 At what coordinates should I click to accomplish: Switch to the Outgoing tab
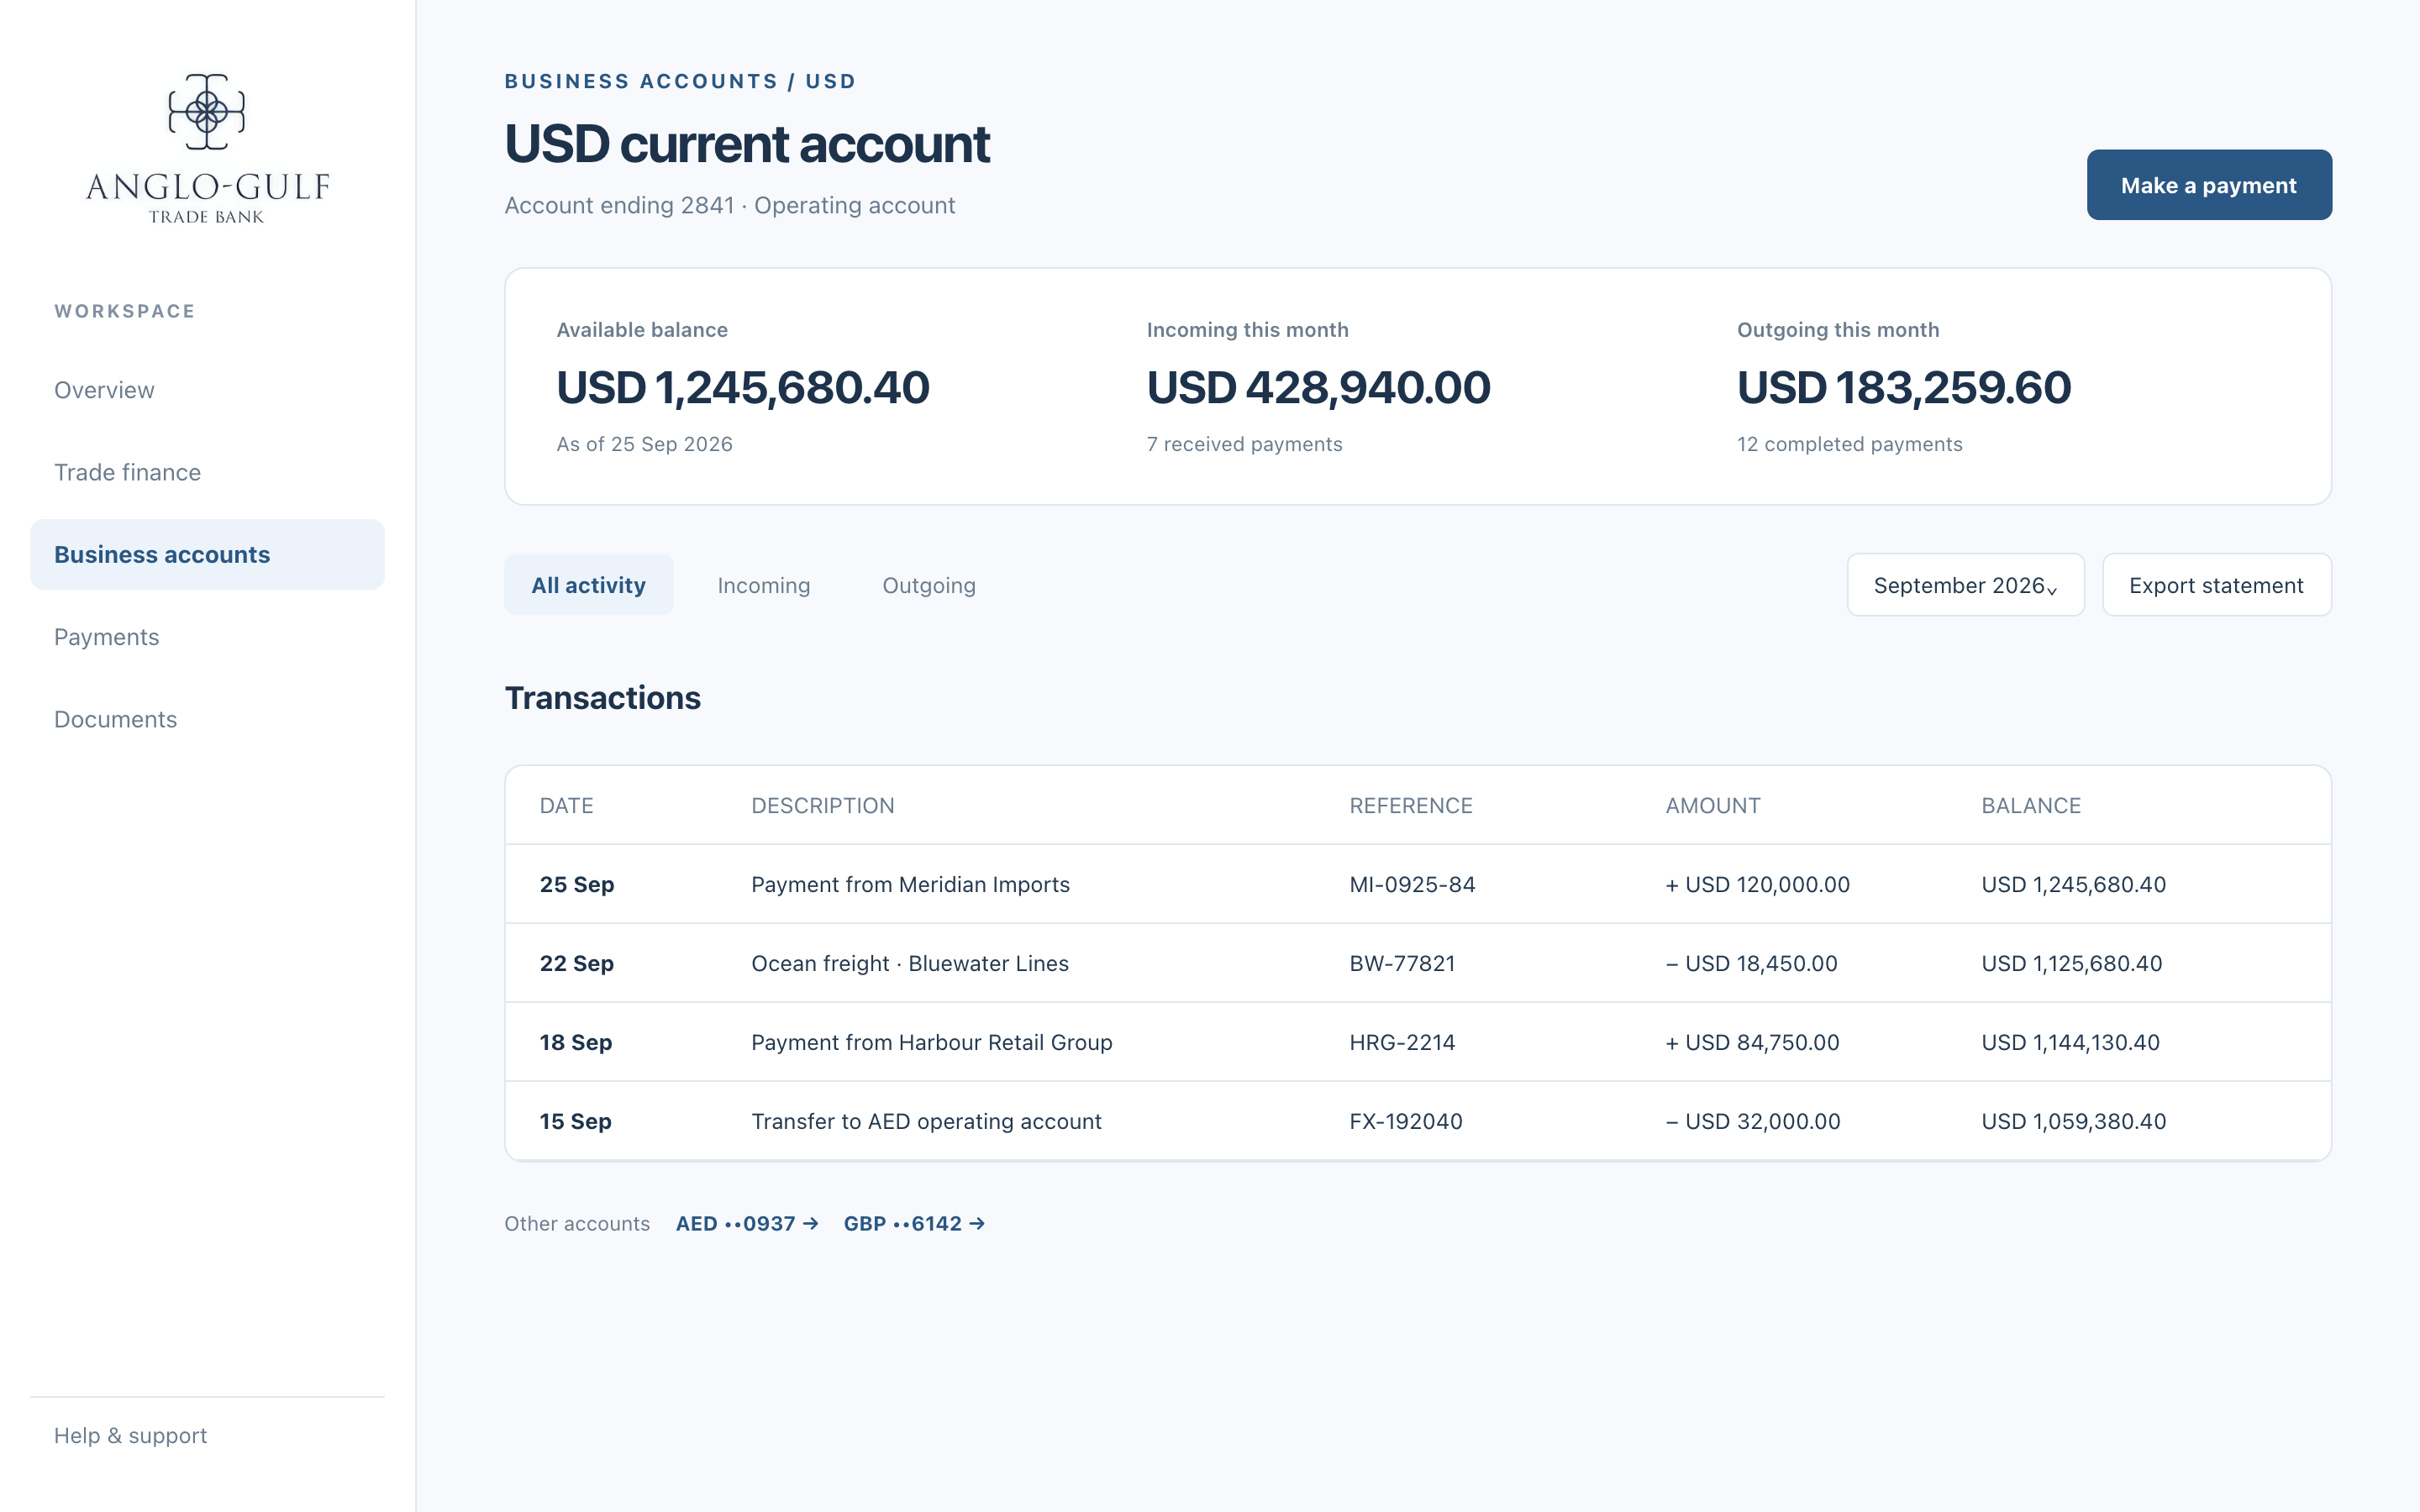pyautogui.click(x=929, y=585)
